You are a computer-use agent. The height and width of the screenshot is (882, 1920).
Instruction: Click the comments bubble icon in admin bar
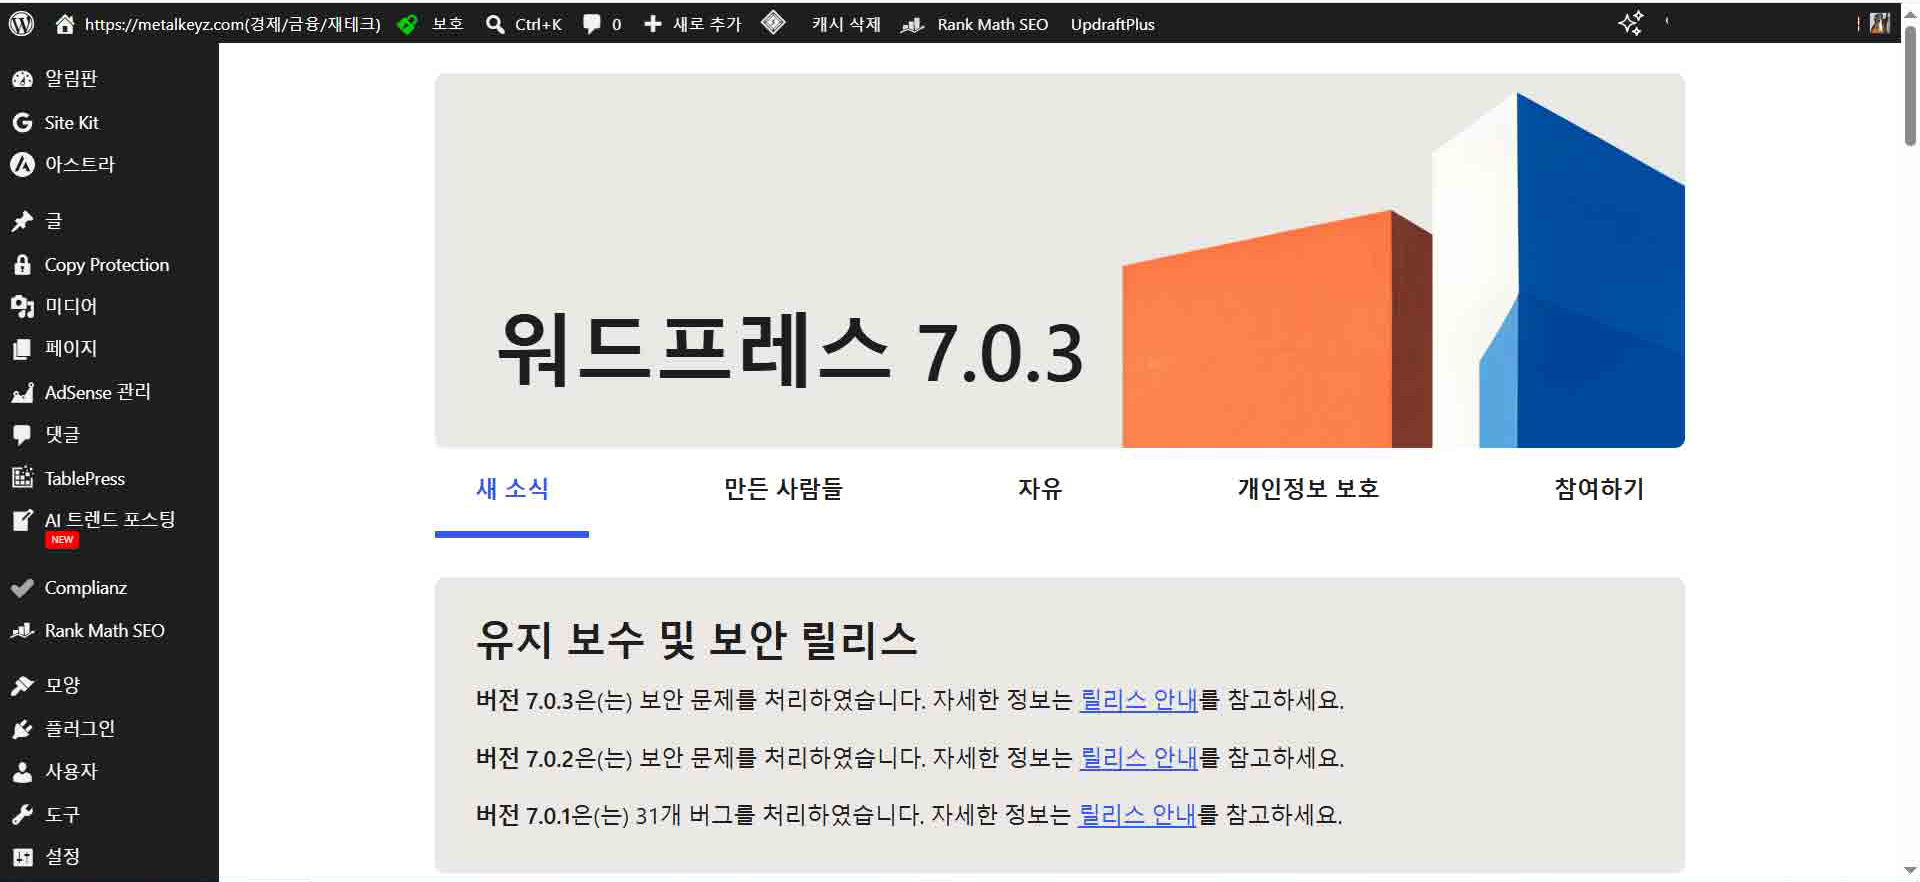click(592, 24)
